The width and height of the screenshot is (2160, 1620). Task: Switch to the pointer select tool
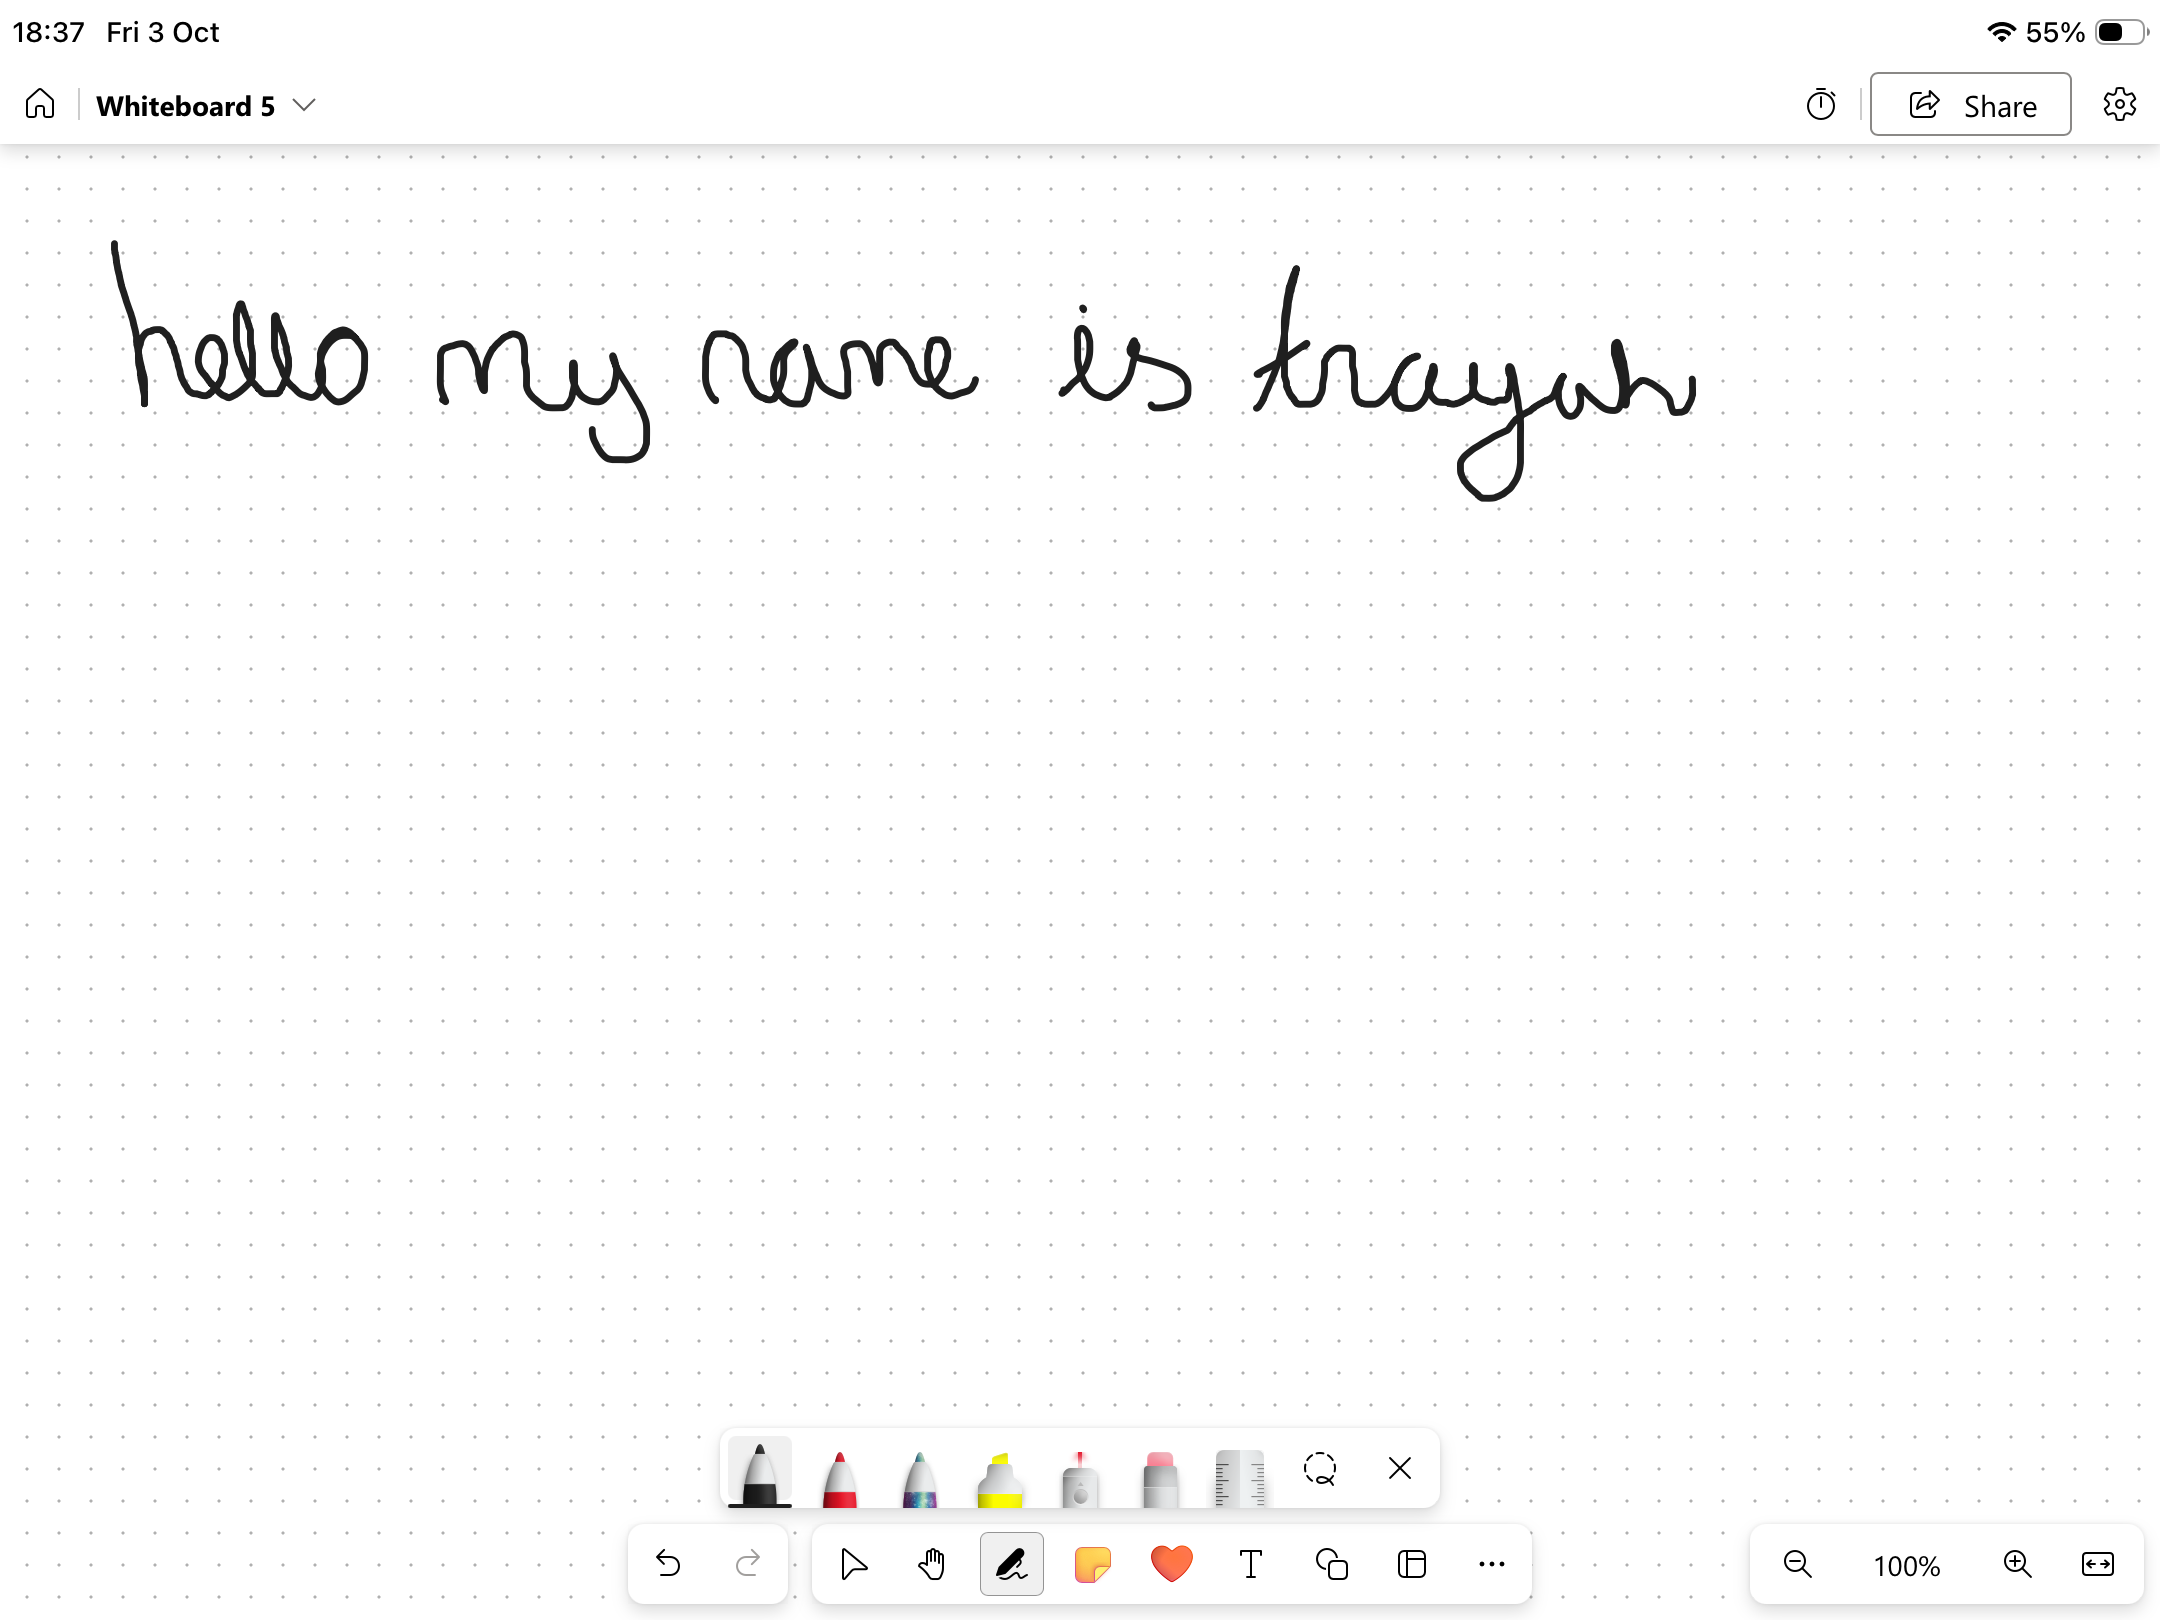coord(853,1563)
